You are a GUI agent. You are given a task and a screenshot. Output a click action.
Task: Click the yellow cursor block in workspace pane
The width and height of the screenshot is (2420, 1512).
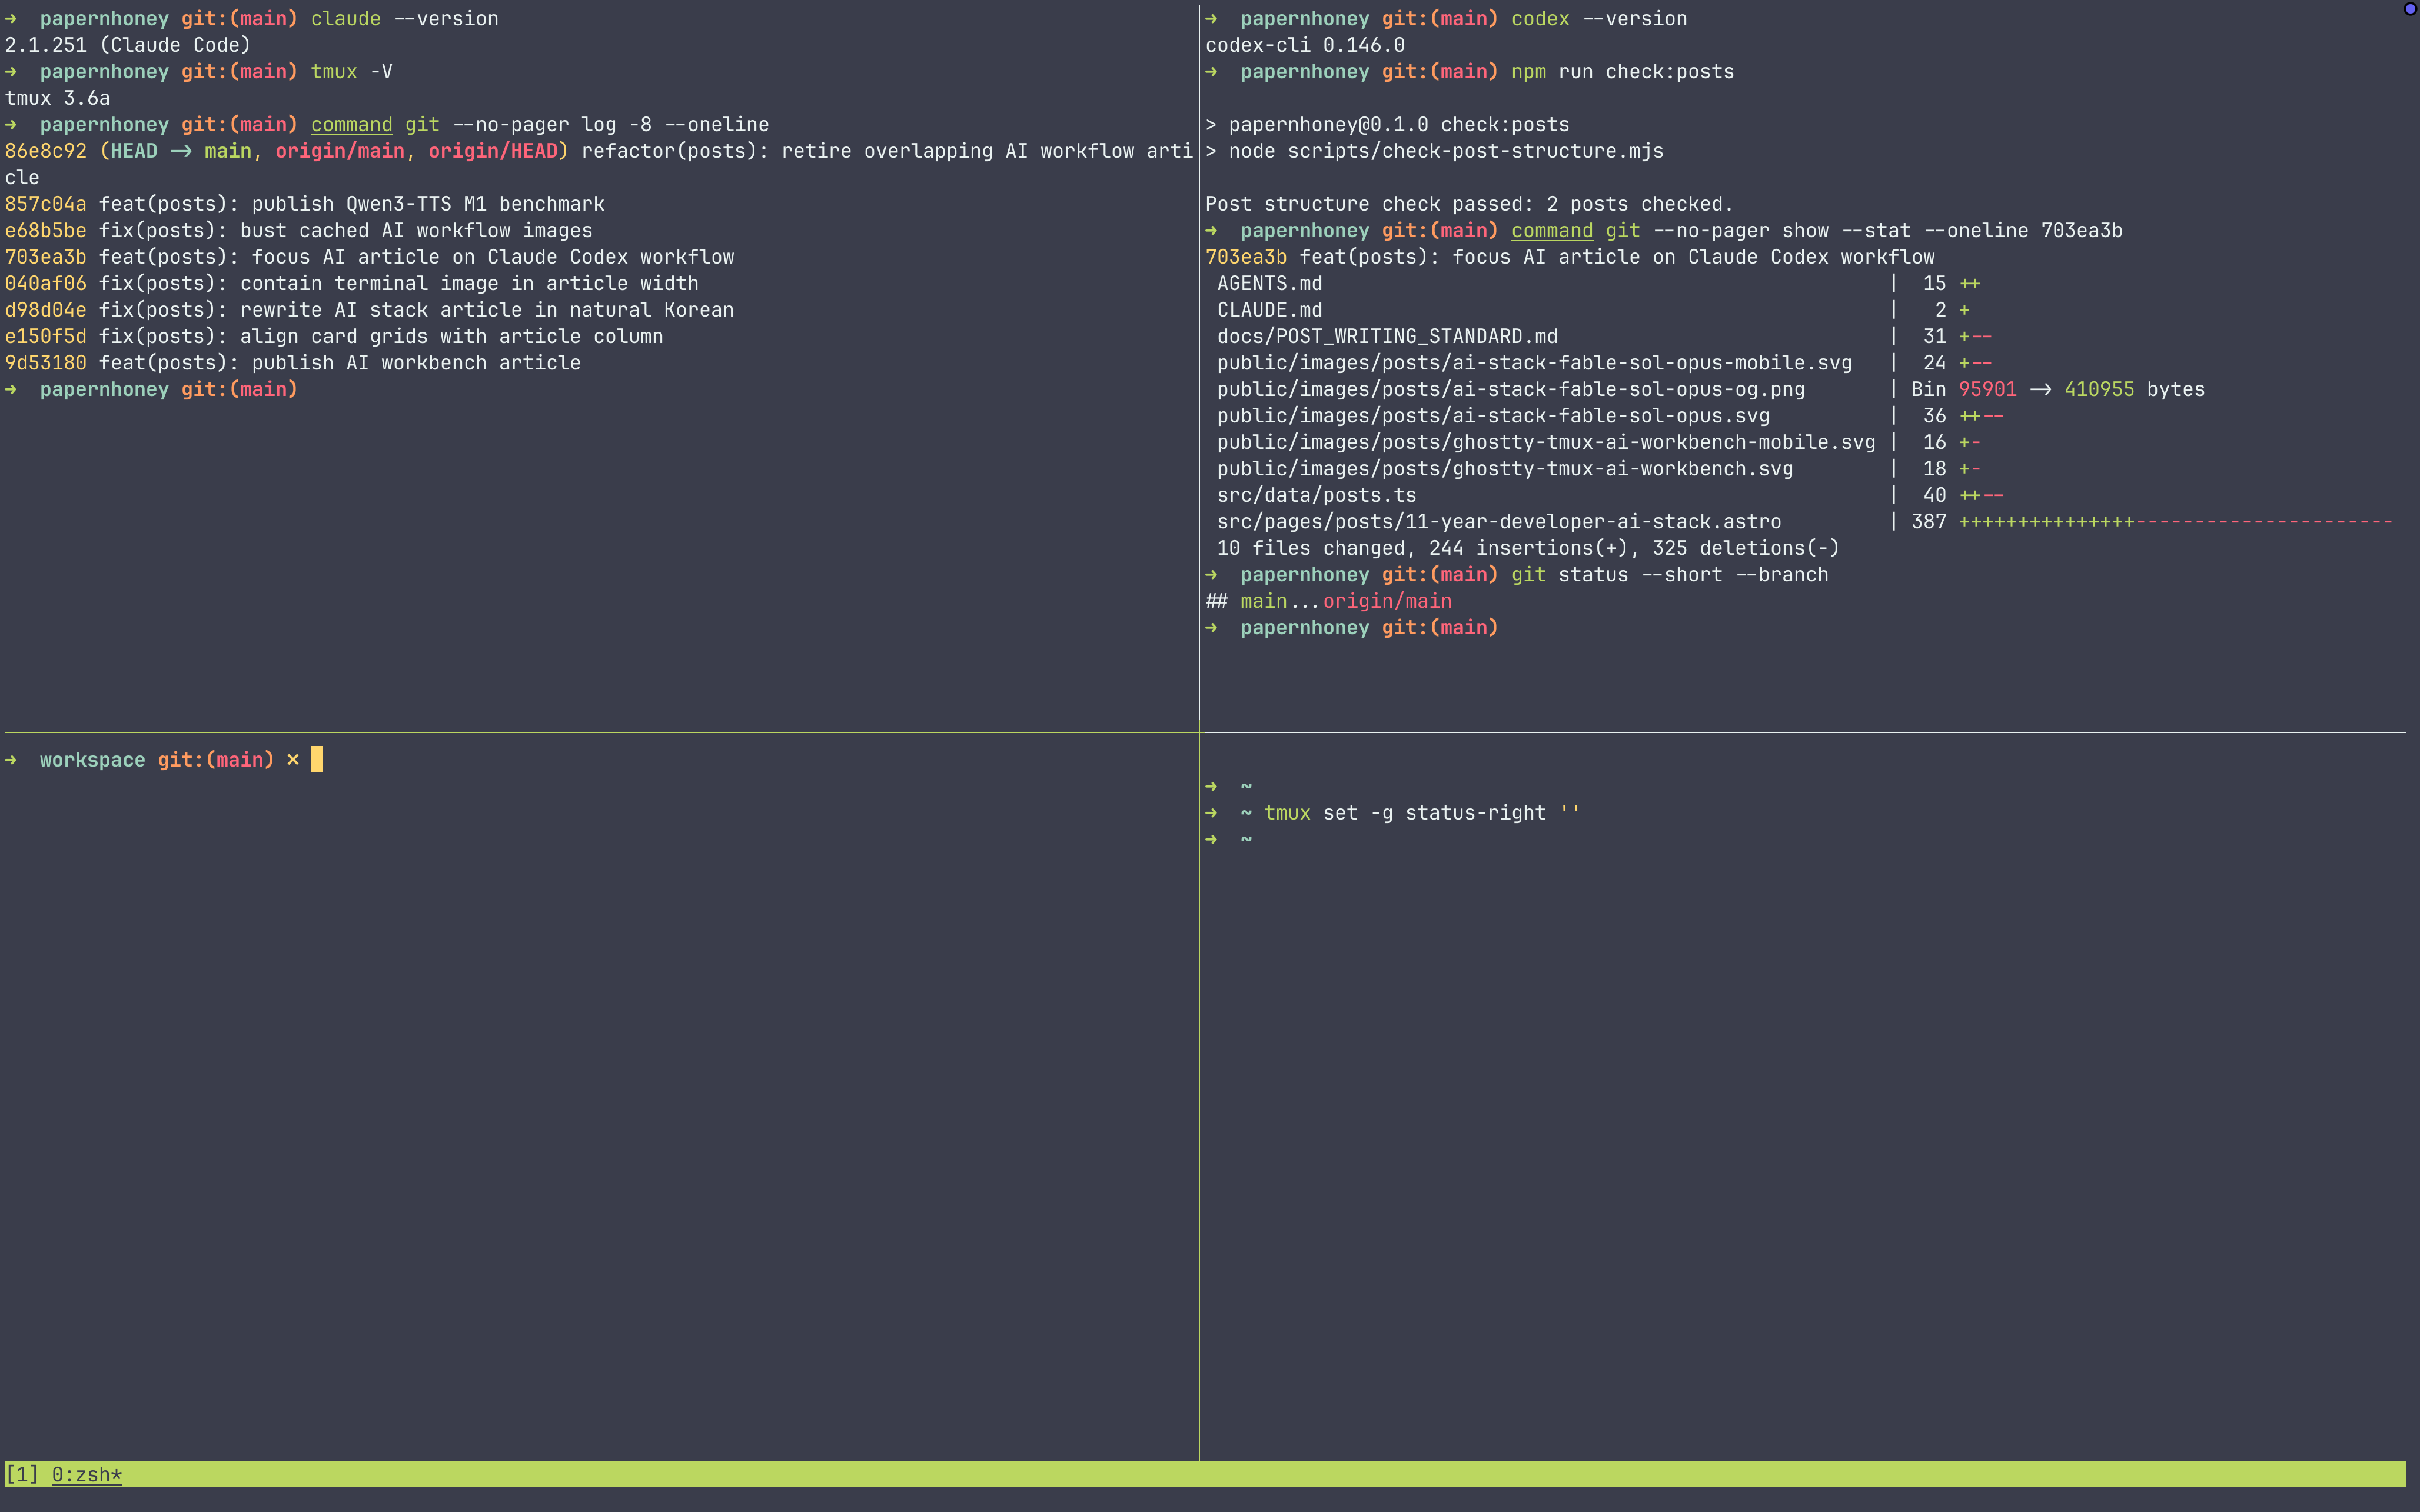pos(316,759)
